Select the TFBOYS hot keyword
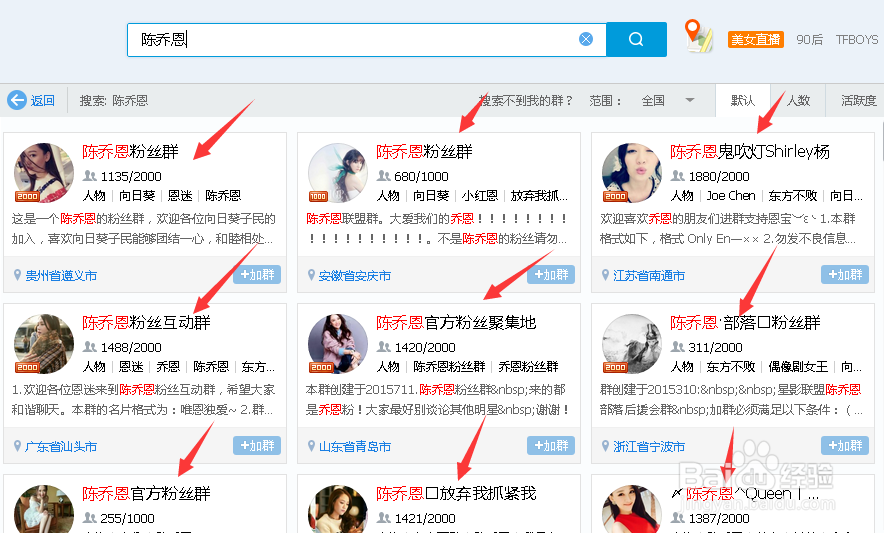 click(x=857, y=39)
